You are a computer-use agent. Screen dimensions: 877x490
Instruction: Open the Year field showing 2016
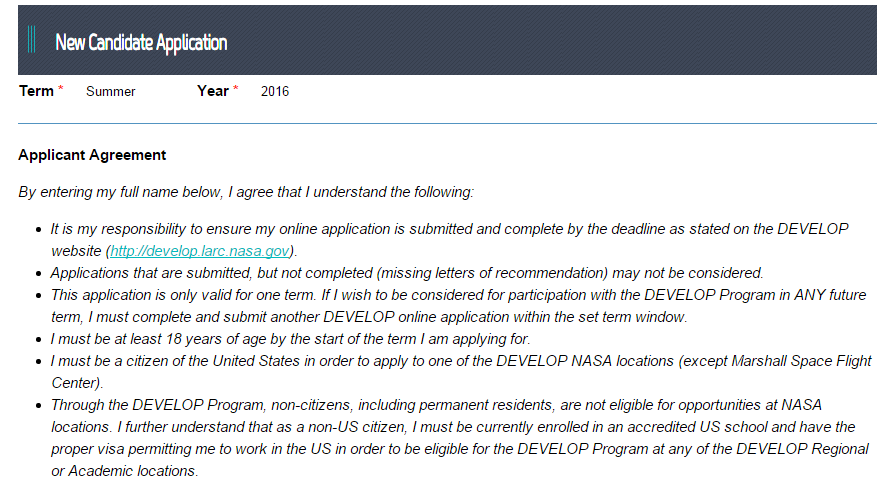(x=275, y=92)
